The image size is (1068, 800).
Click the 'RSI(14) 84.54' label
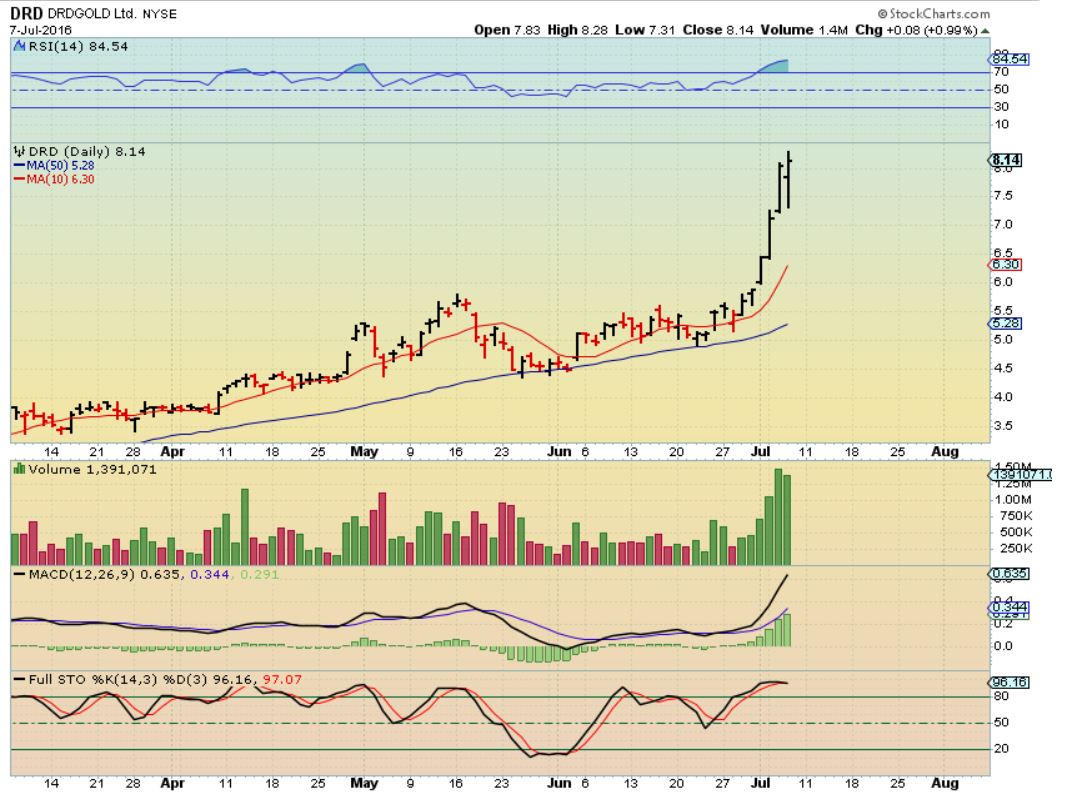point(78,46)
